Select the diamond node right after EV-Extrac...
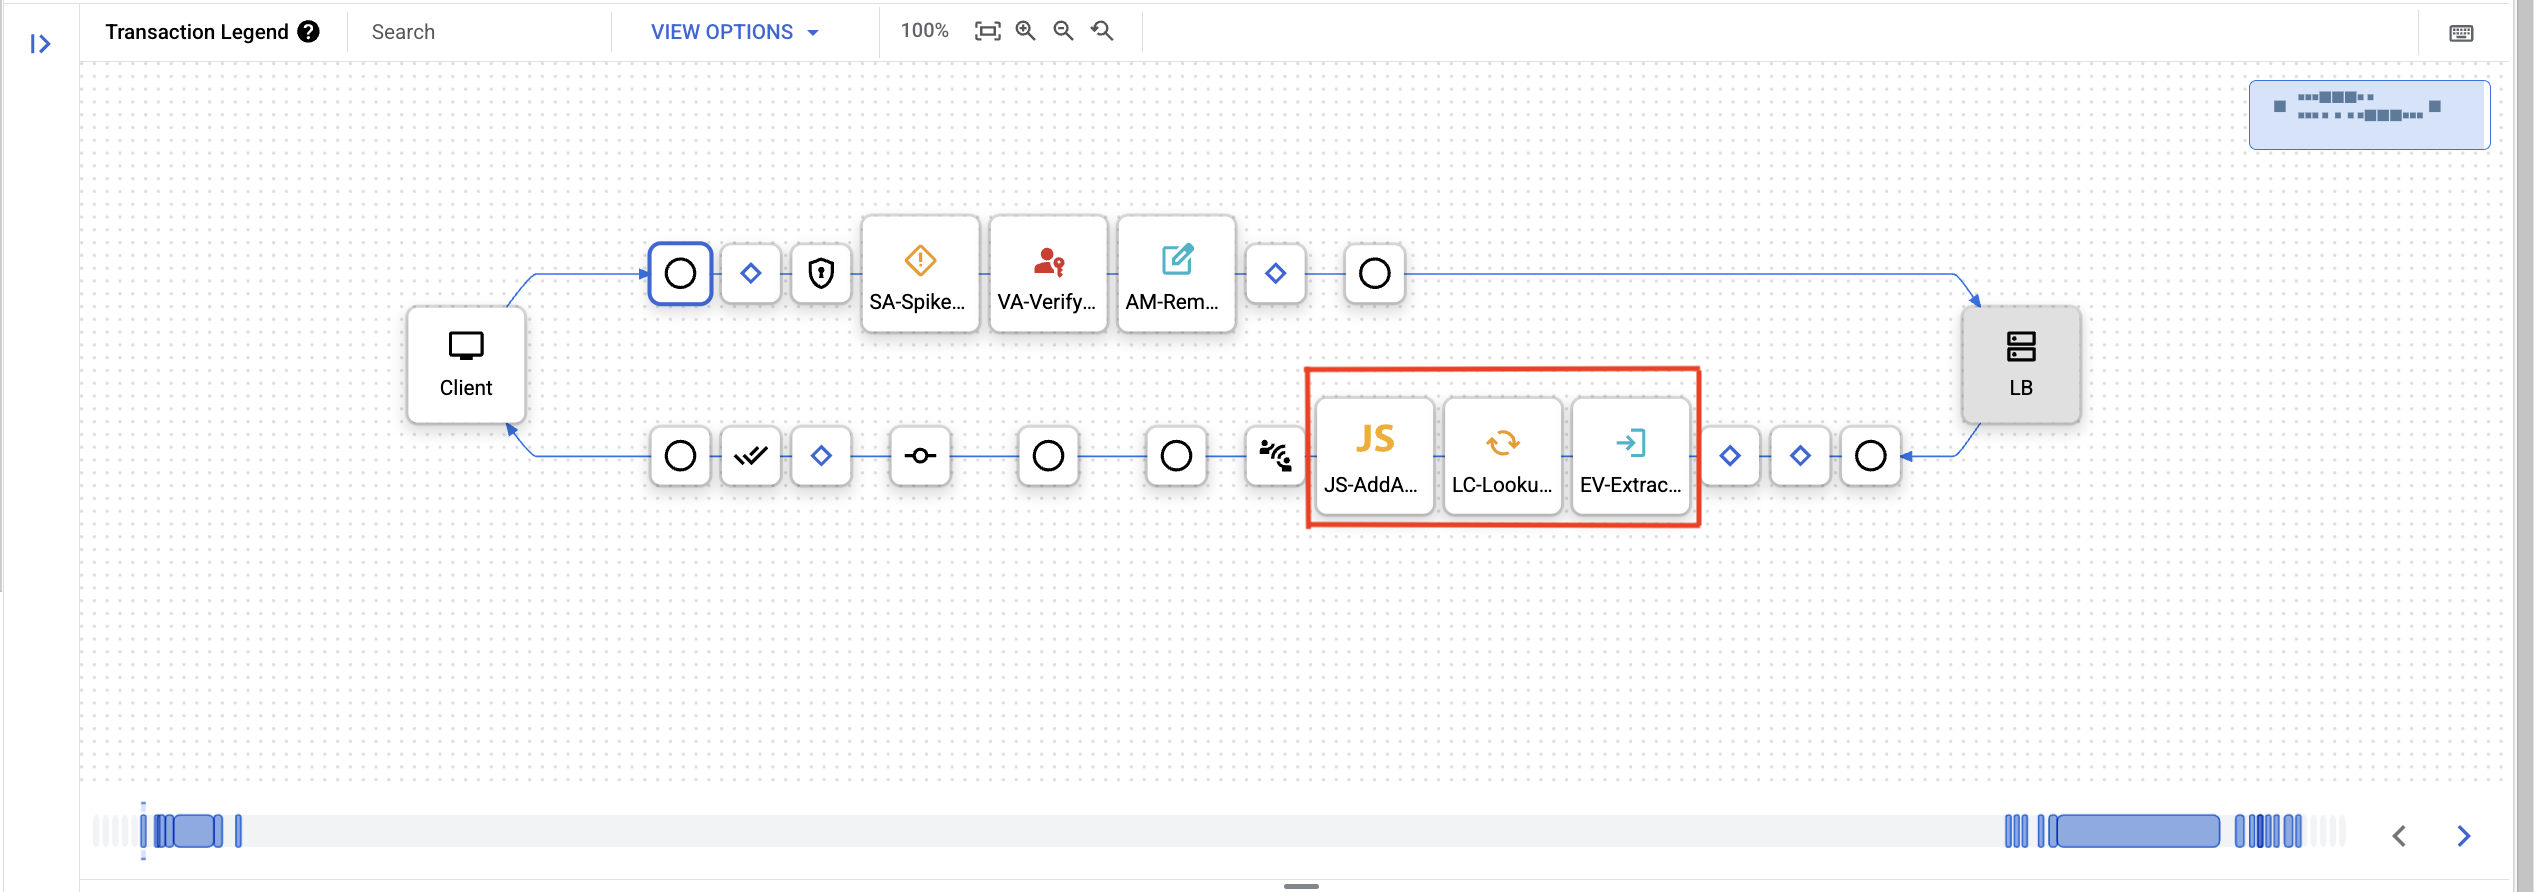Screen dimensions: 2534x892 coord(1730,456)
